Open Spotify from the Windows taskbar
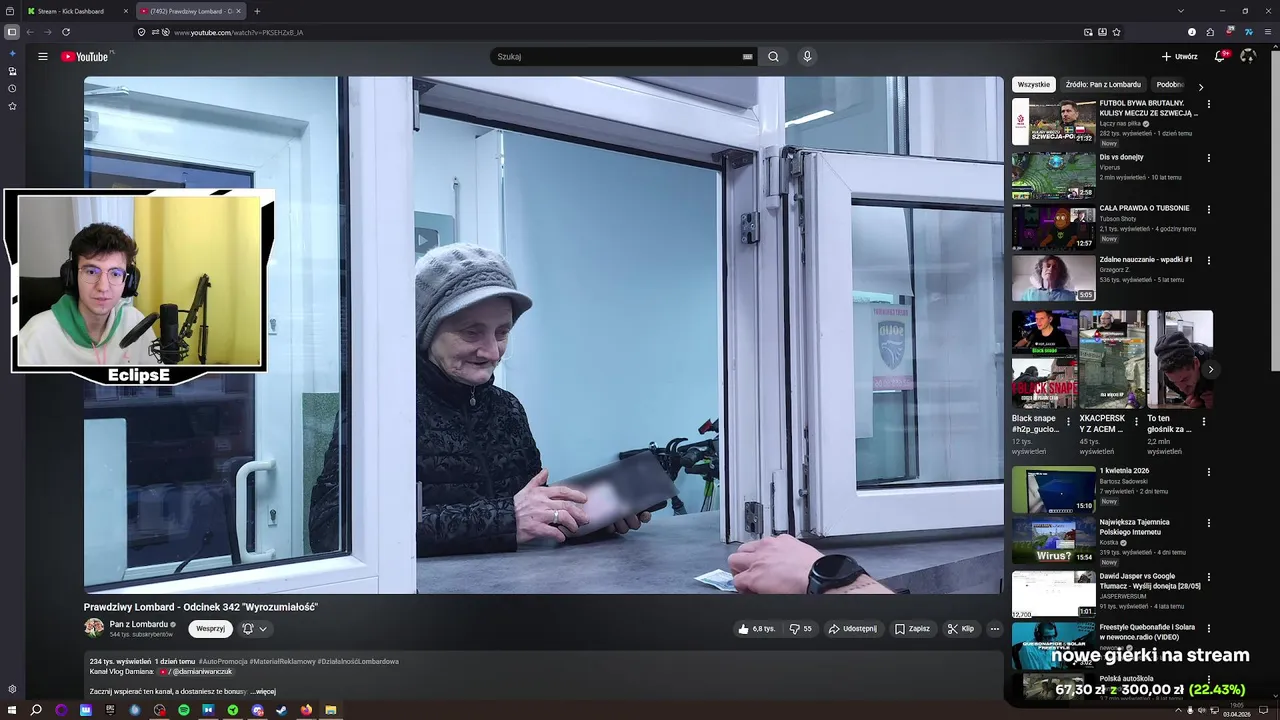The height and width of the screenshot is (720, 1280). coord(184,710)
